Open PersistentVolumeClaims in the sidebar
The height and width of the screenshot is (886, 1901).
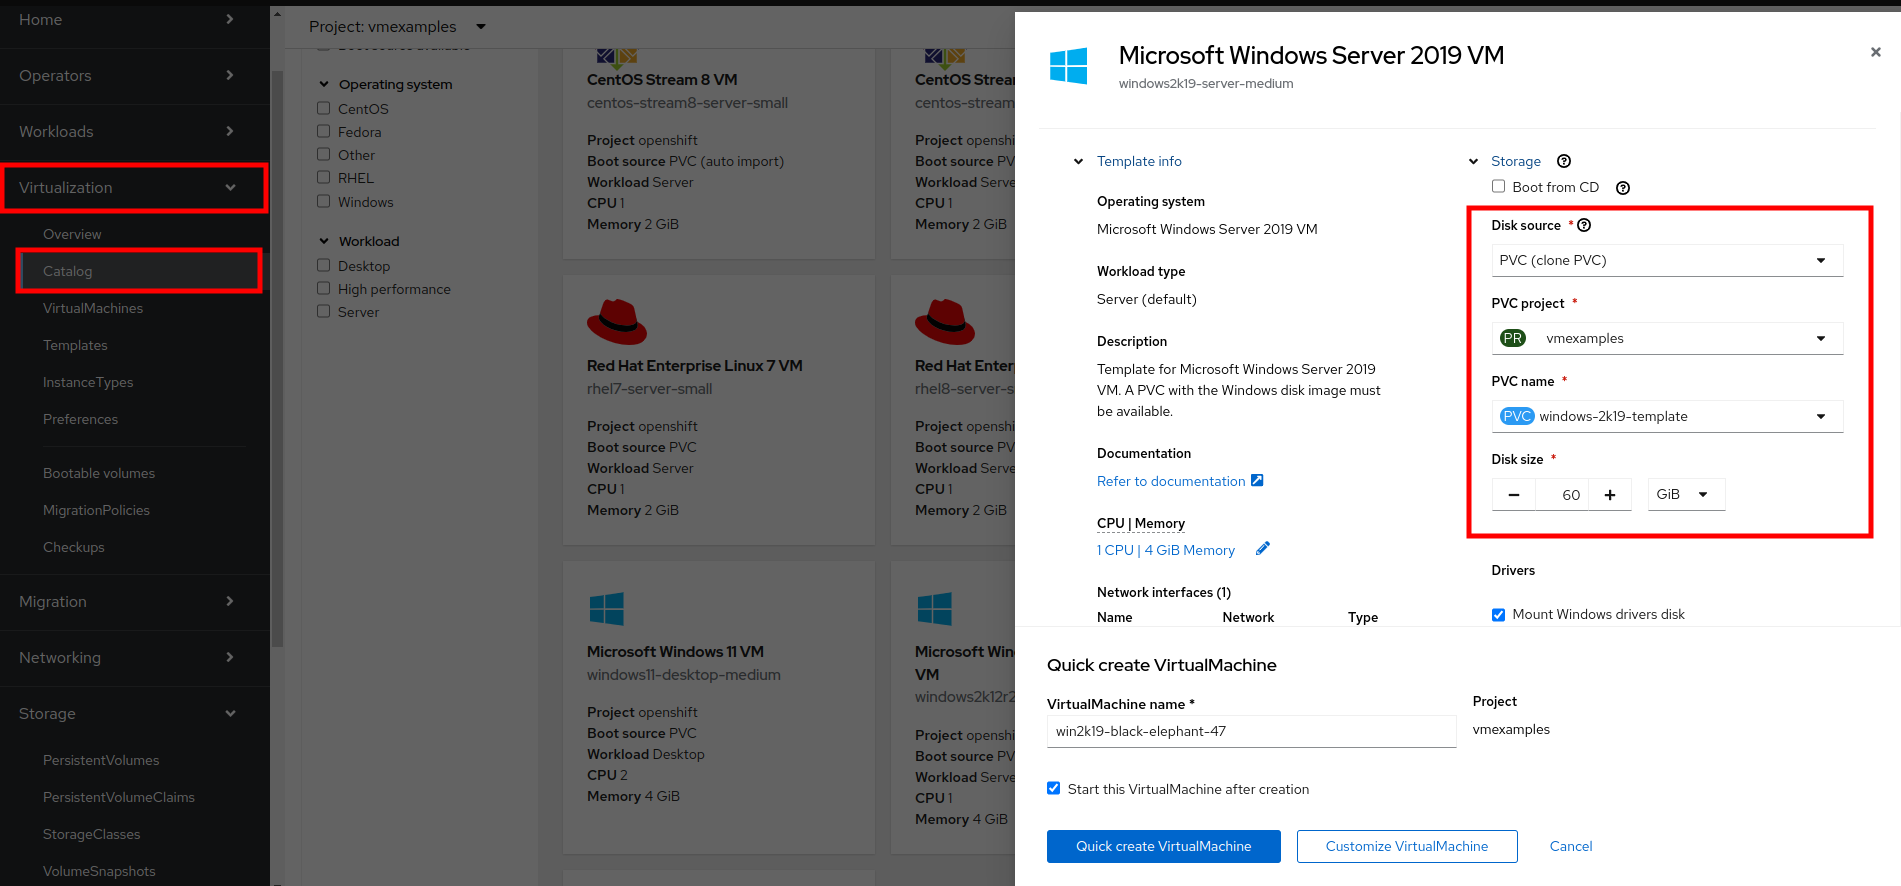coord(119,797)
